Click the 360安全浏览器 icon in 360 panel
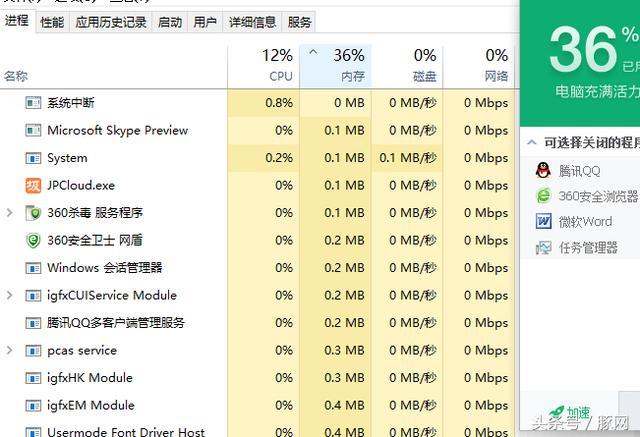This screenshot has height=437, width=640. tap(543, 196)
